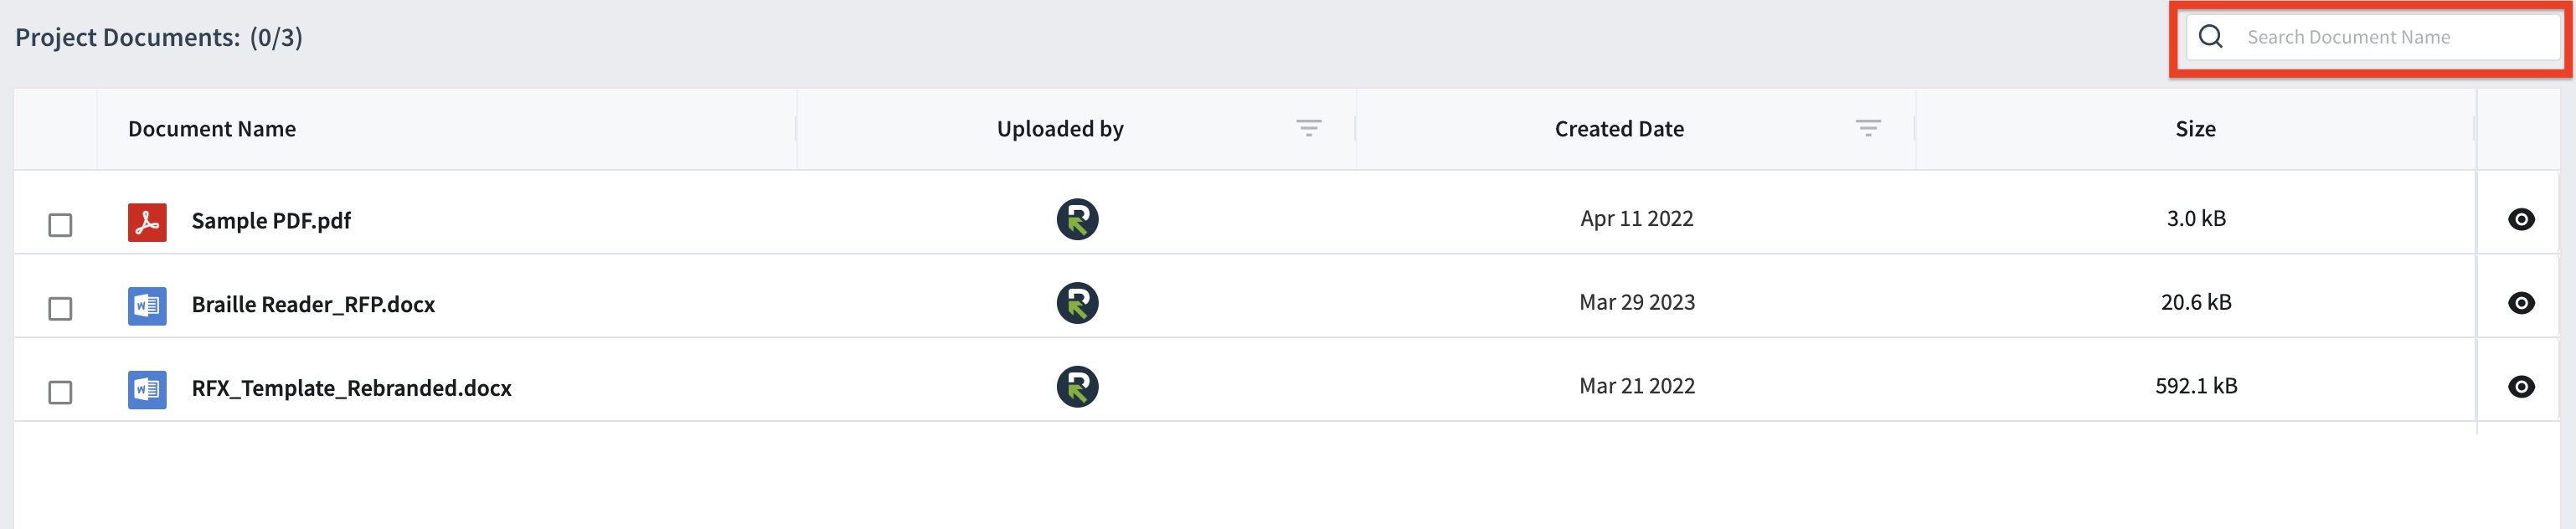Click the Word icon beside RFX_Template_Rebranded.docx

(x=147, y=390)
